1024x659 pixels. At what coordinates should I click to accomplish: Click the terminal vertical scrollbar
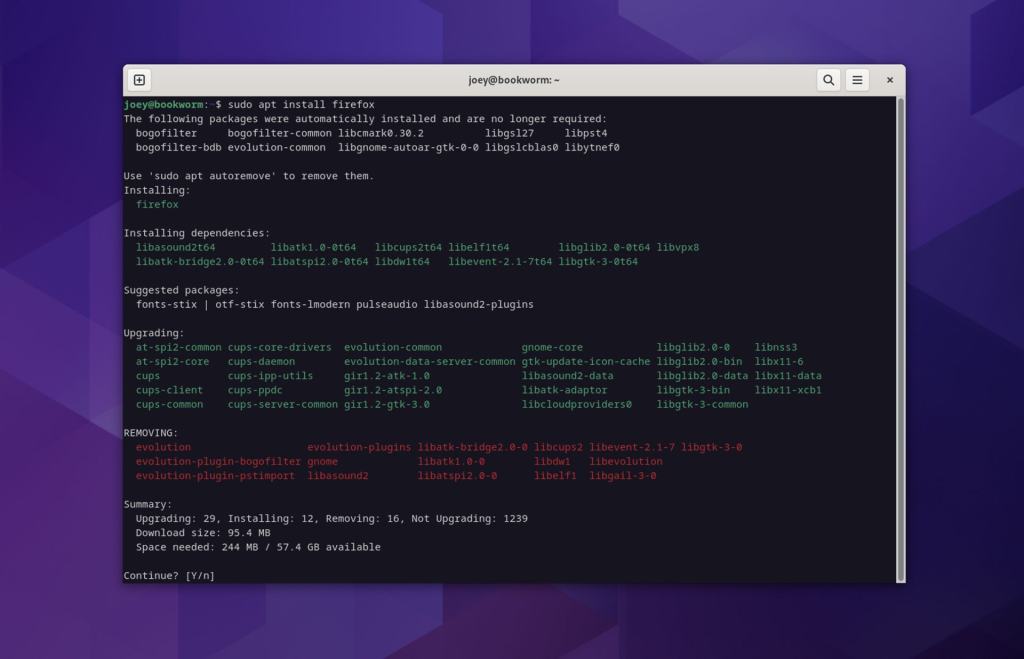(x=901, y=338)
